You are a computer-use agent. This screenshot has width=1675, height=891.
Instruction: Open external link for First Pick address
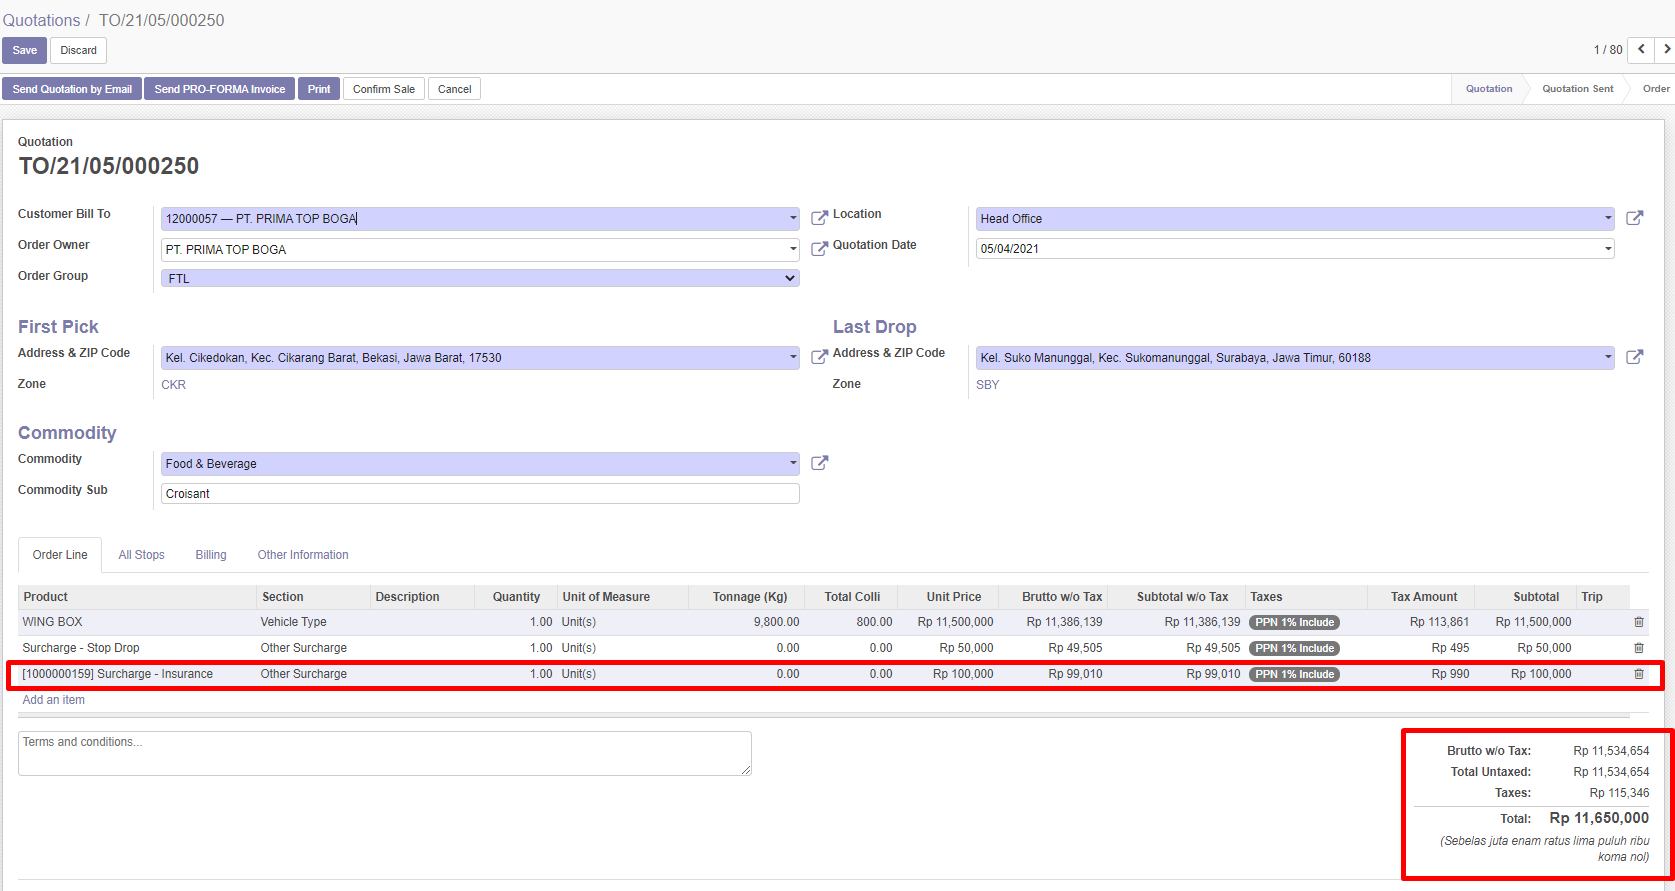click(819, 357)
